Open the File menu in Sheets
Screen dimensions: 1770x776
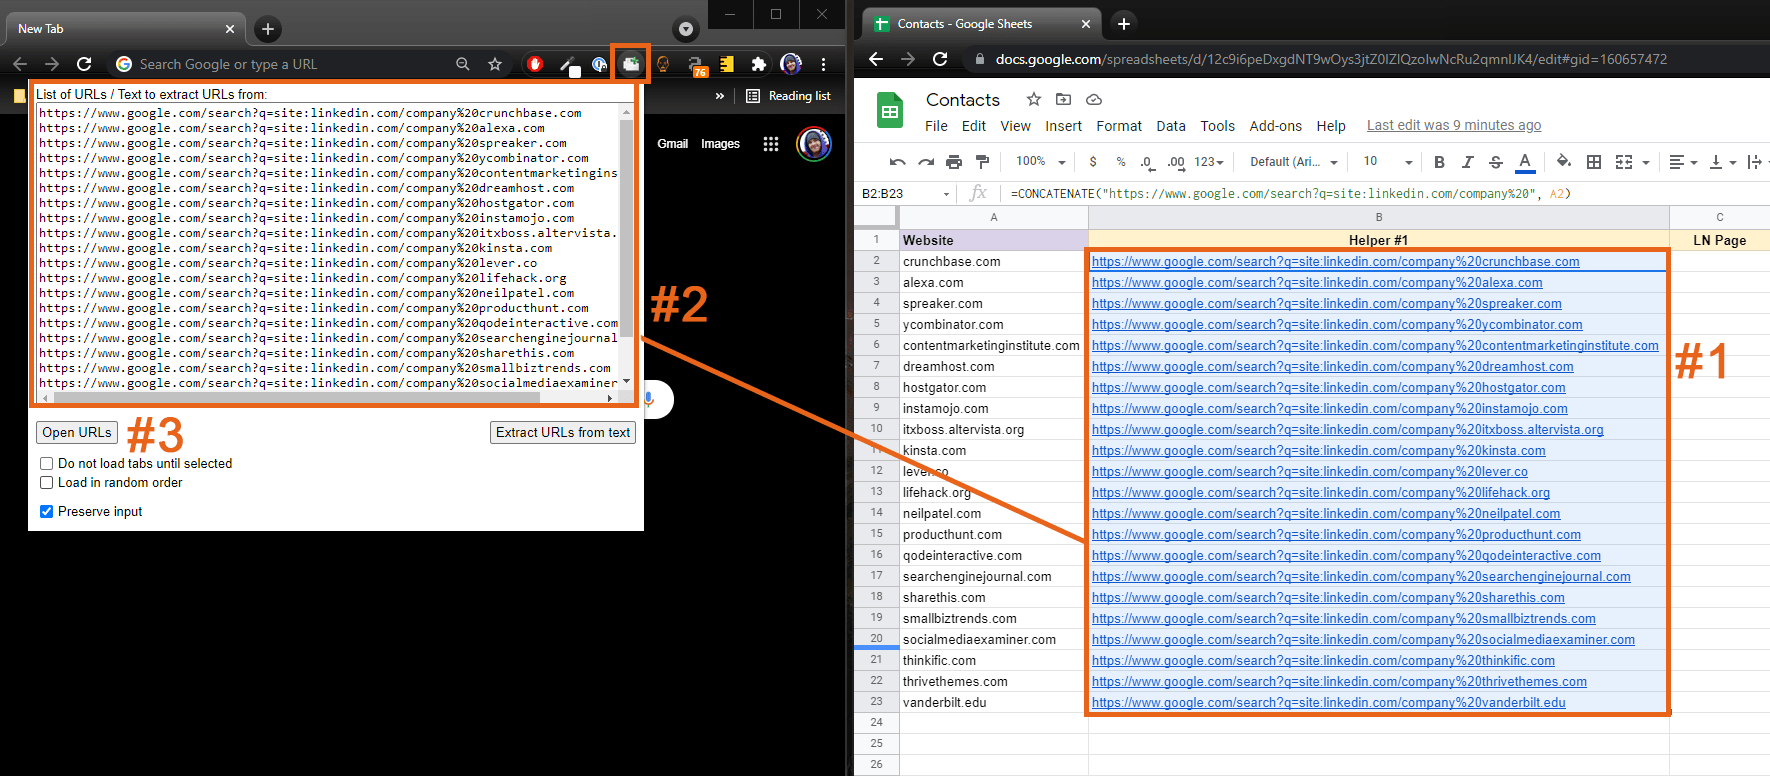tap(936, 126)
